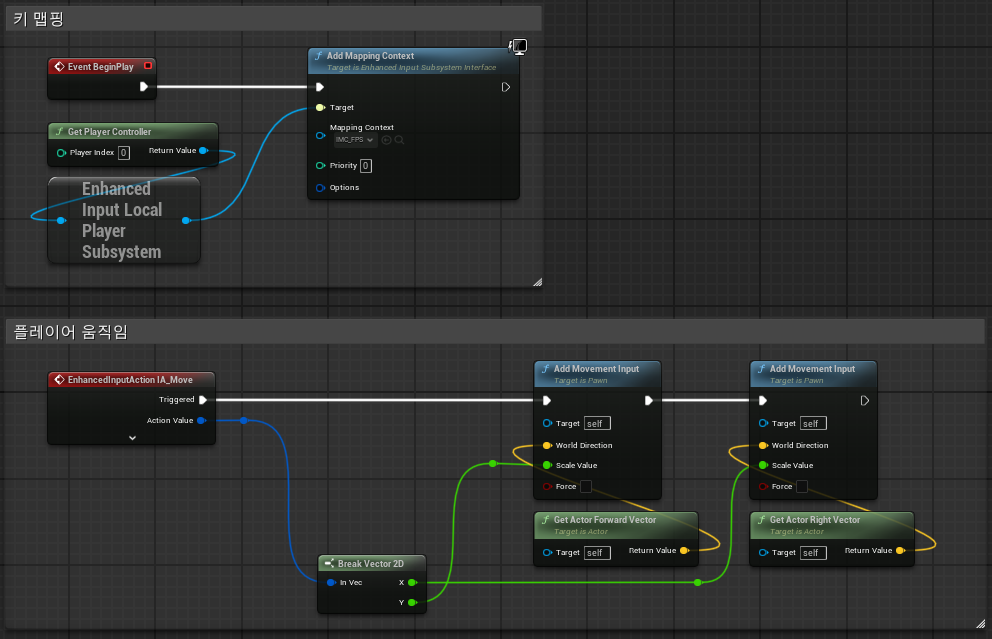The image size is (992, 639).
Task: Click Add Mapping Context output exec pin
Action: click(505, 87)
